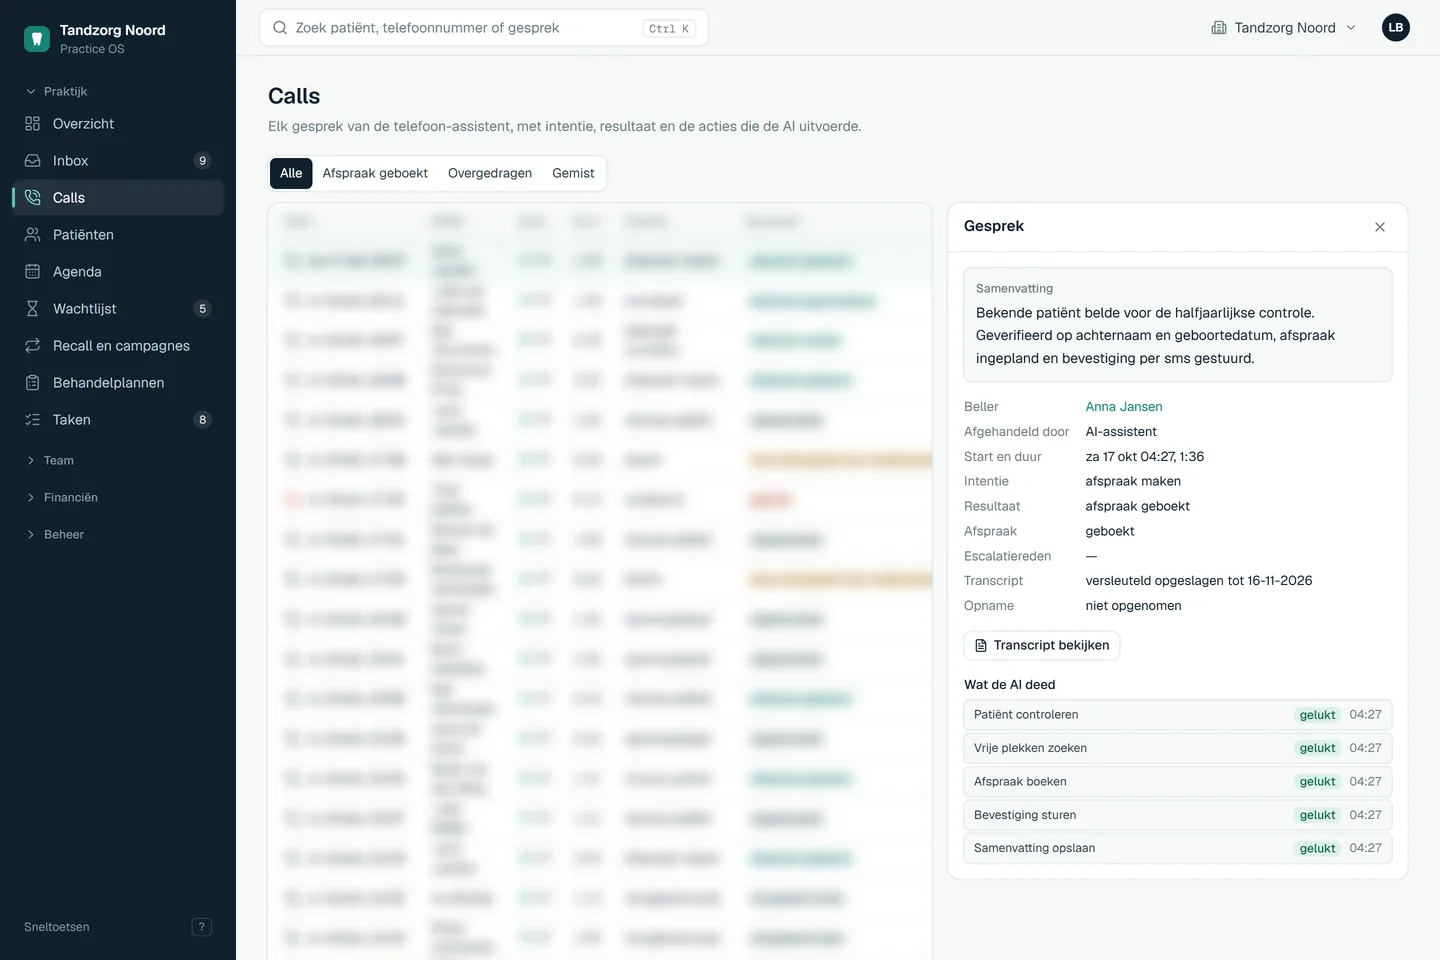Open the Behandelplannen clipboard icon

32,383
